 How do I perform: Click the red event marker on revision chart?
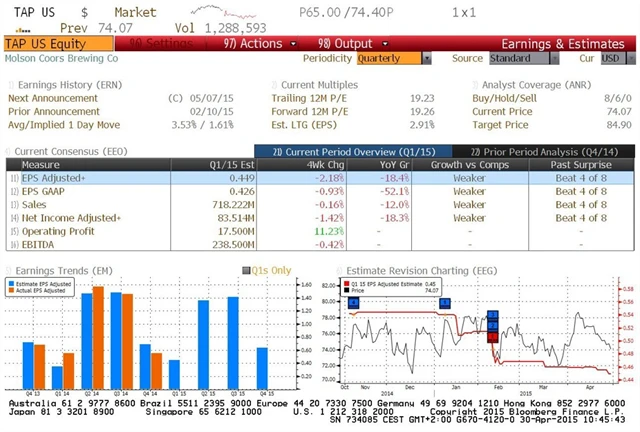click(493, 336)
